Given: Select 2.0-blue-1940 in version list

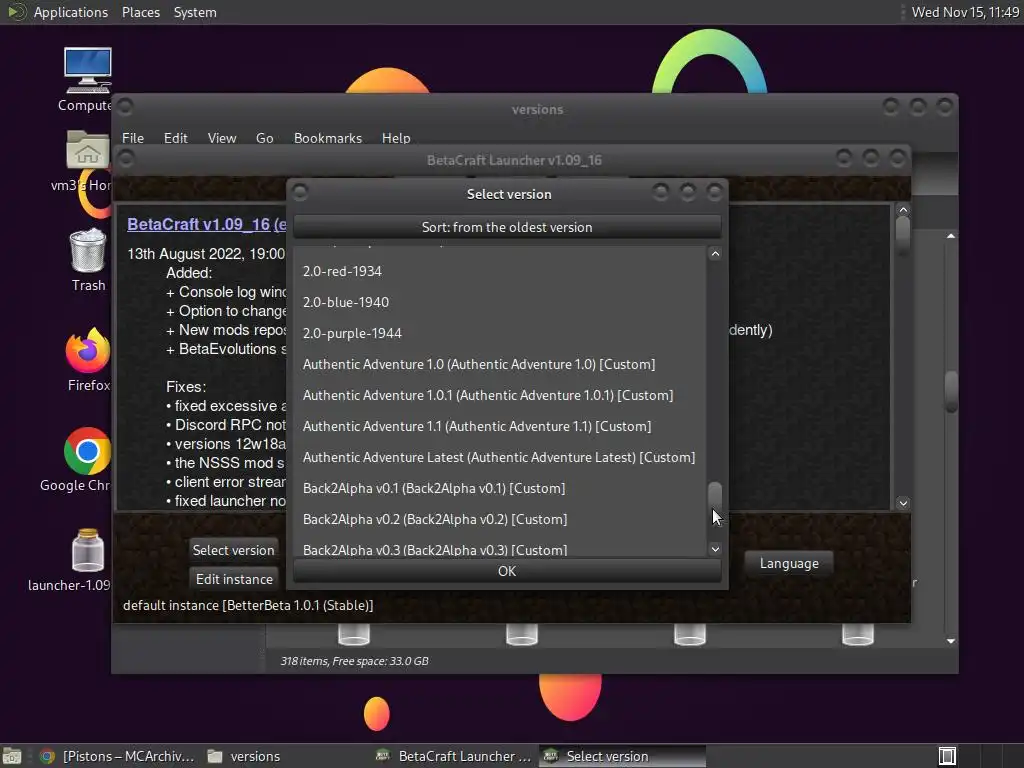Looking at the screenshot, I should pyautogui.click(x=500, y=302).
